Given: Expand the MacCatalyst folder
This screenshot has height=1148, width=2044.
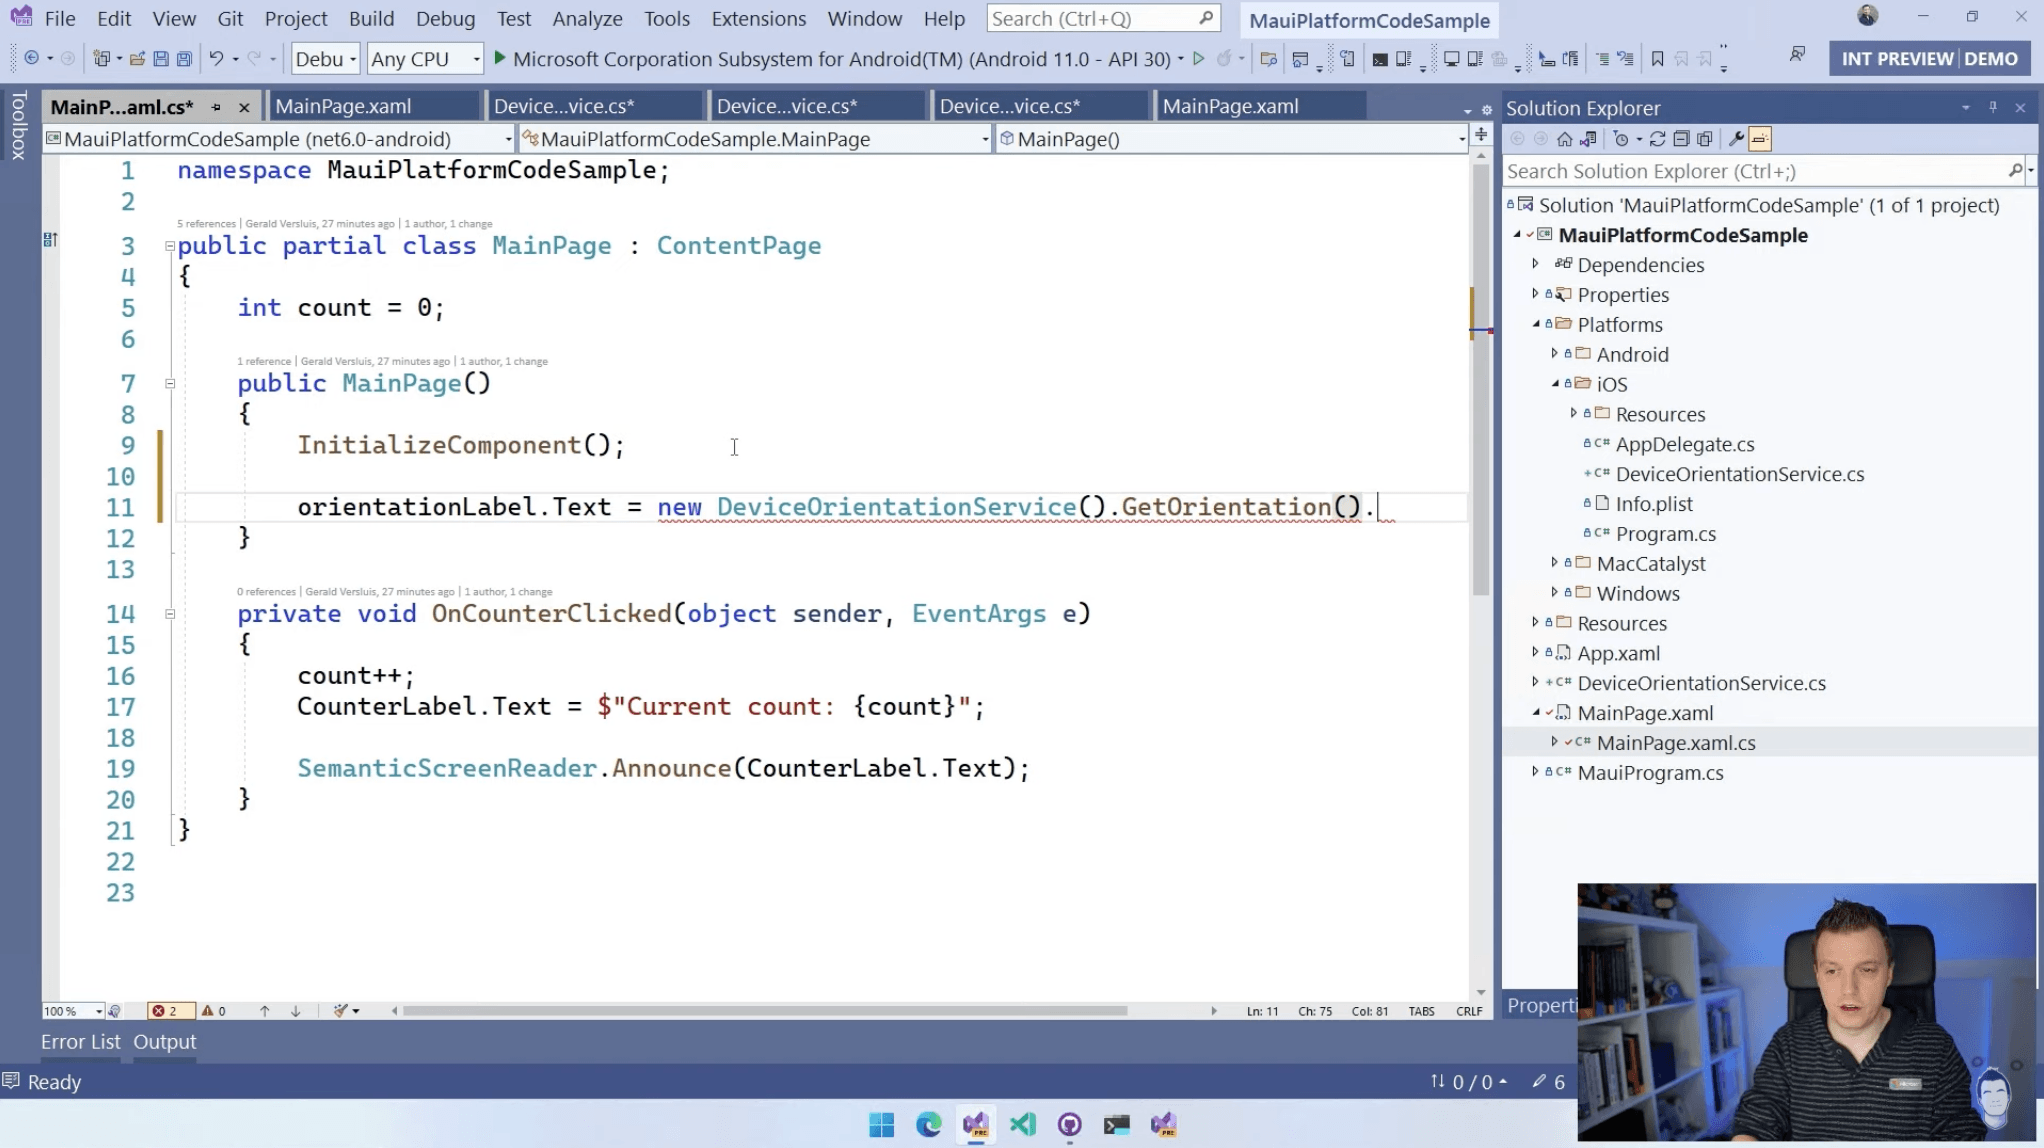Looking at the screenshot, I should pos(1555,563).
